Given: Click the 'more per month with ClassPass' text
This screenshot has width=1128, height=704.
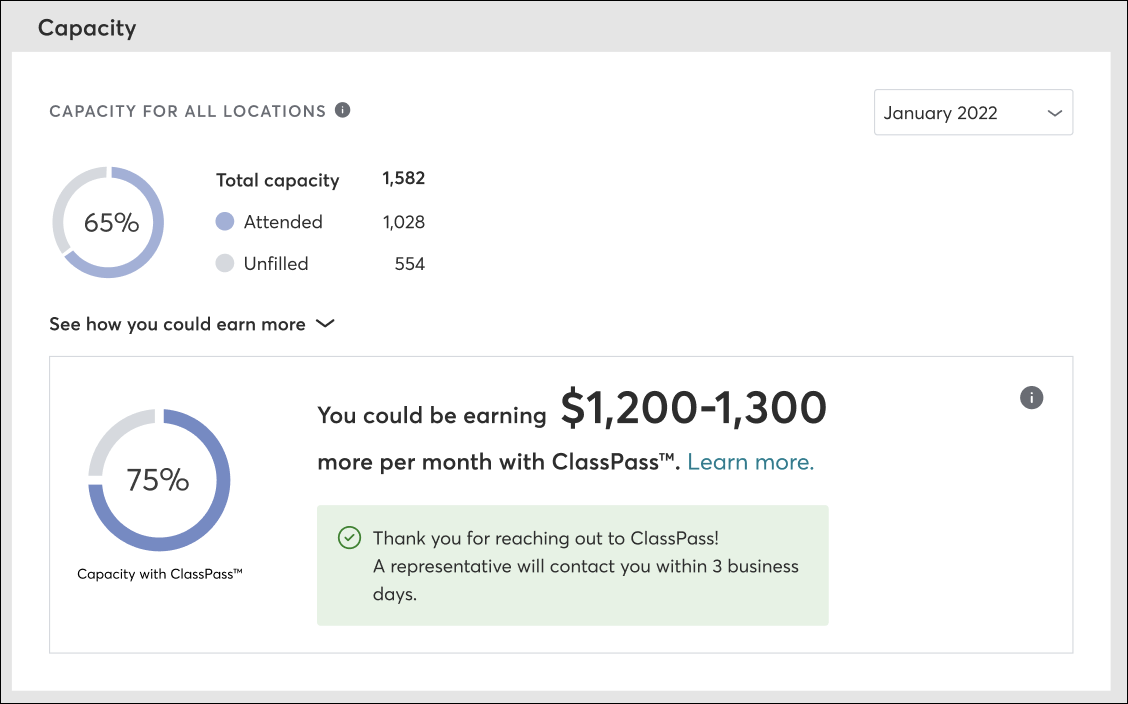Looking at the screenshot, I should (x=497, y=462).
